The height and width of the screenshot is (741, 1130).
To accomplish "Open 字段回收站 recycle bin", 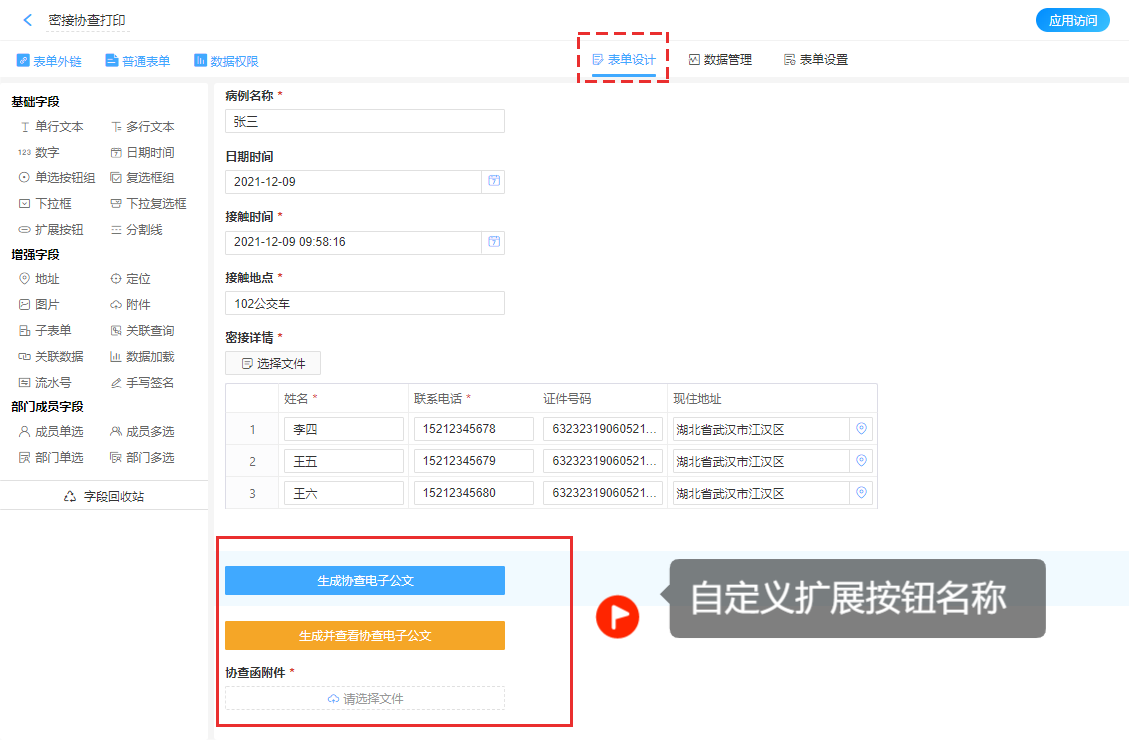I will [104, 496].
